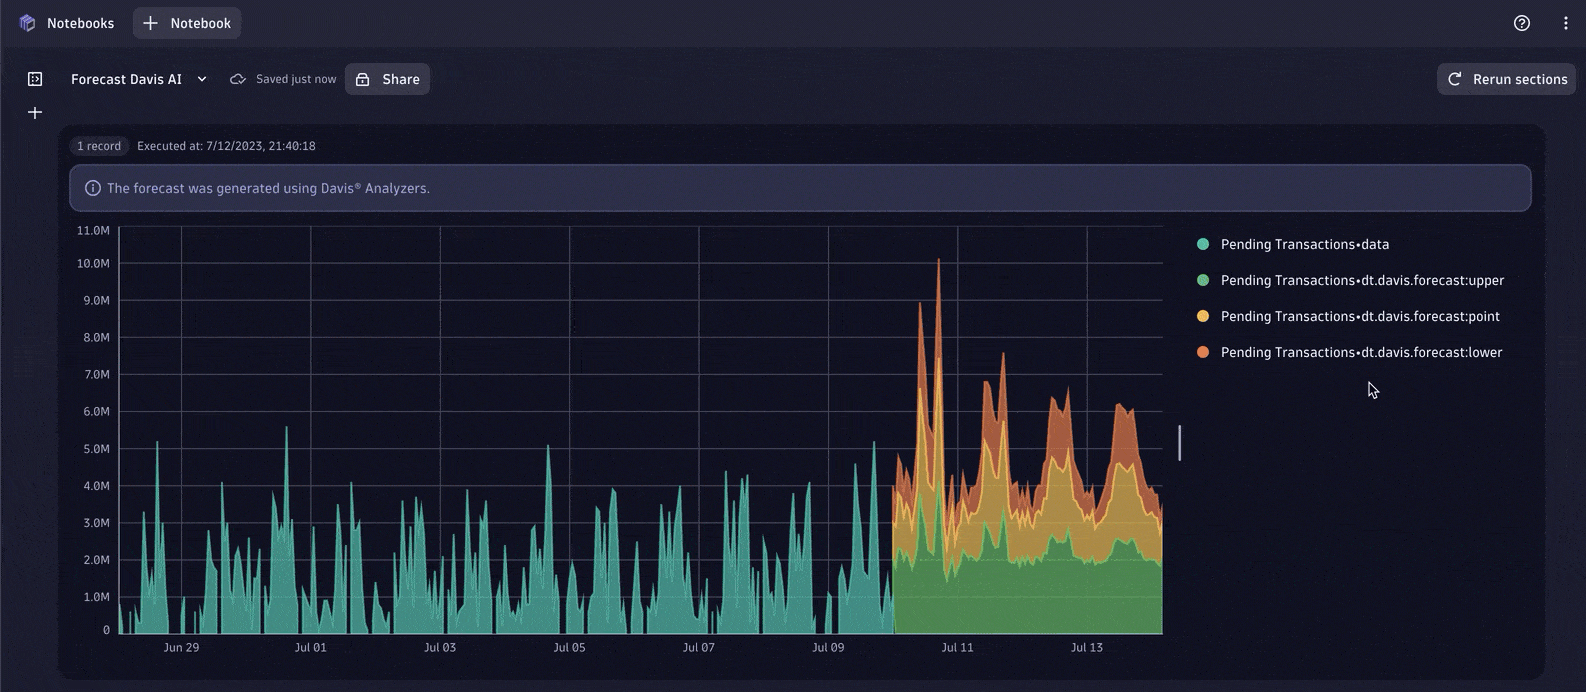Open the Notebooks menu item
Viewport: 1586px width, 692px height.
coord(80,23)
